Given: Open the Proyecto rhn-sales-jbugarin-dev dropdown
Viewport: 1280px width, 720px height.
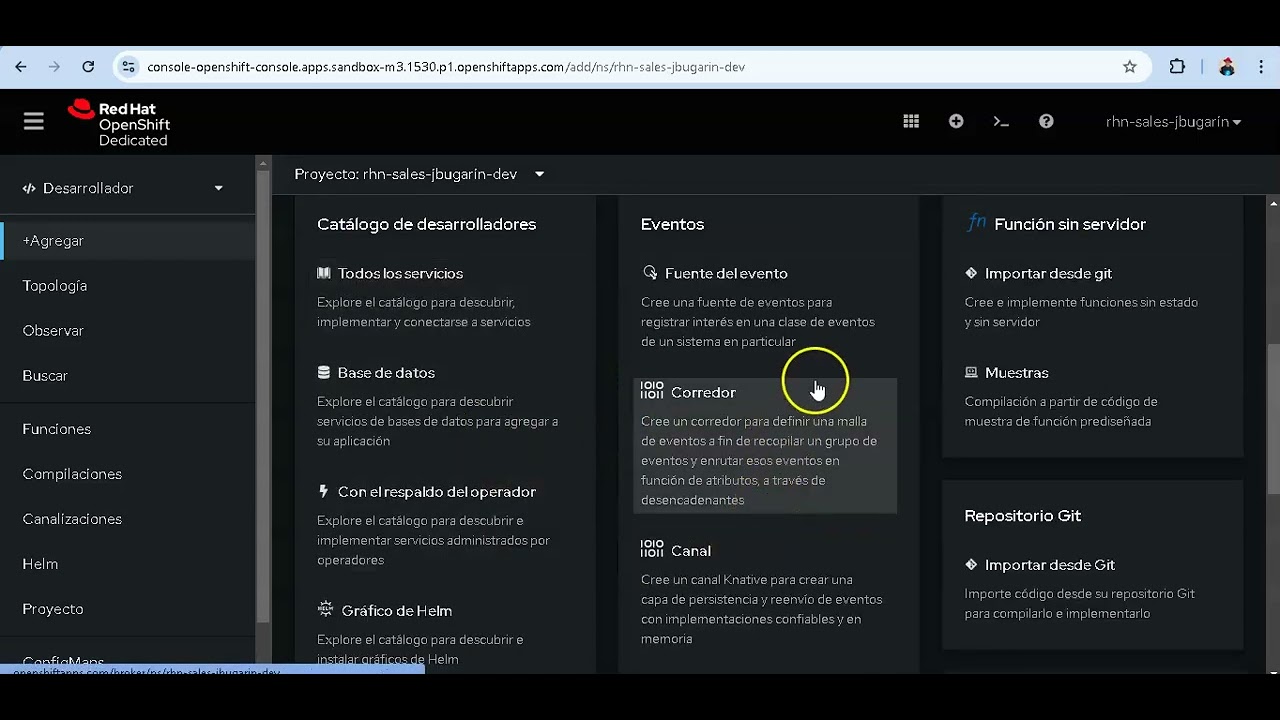Looking at the screenshot, I should 420,174.
